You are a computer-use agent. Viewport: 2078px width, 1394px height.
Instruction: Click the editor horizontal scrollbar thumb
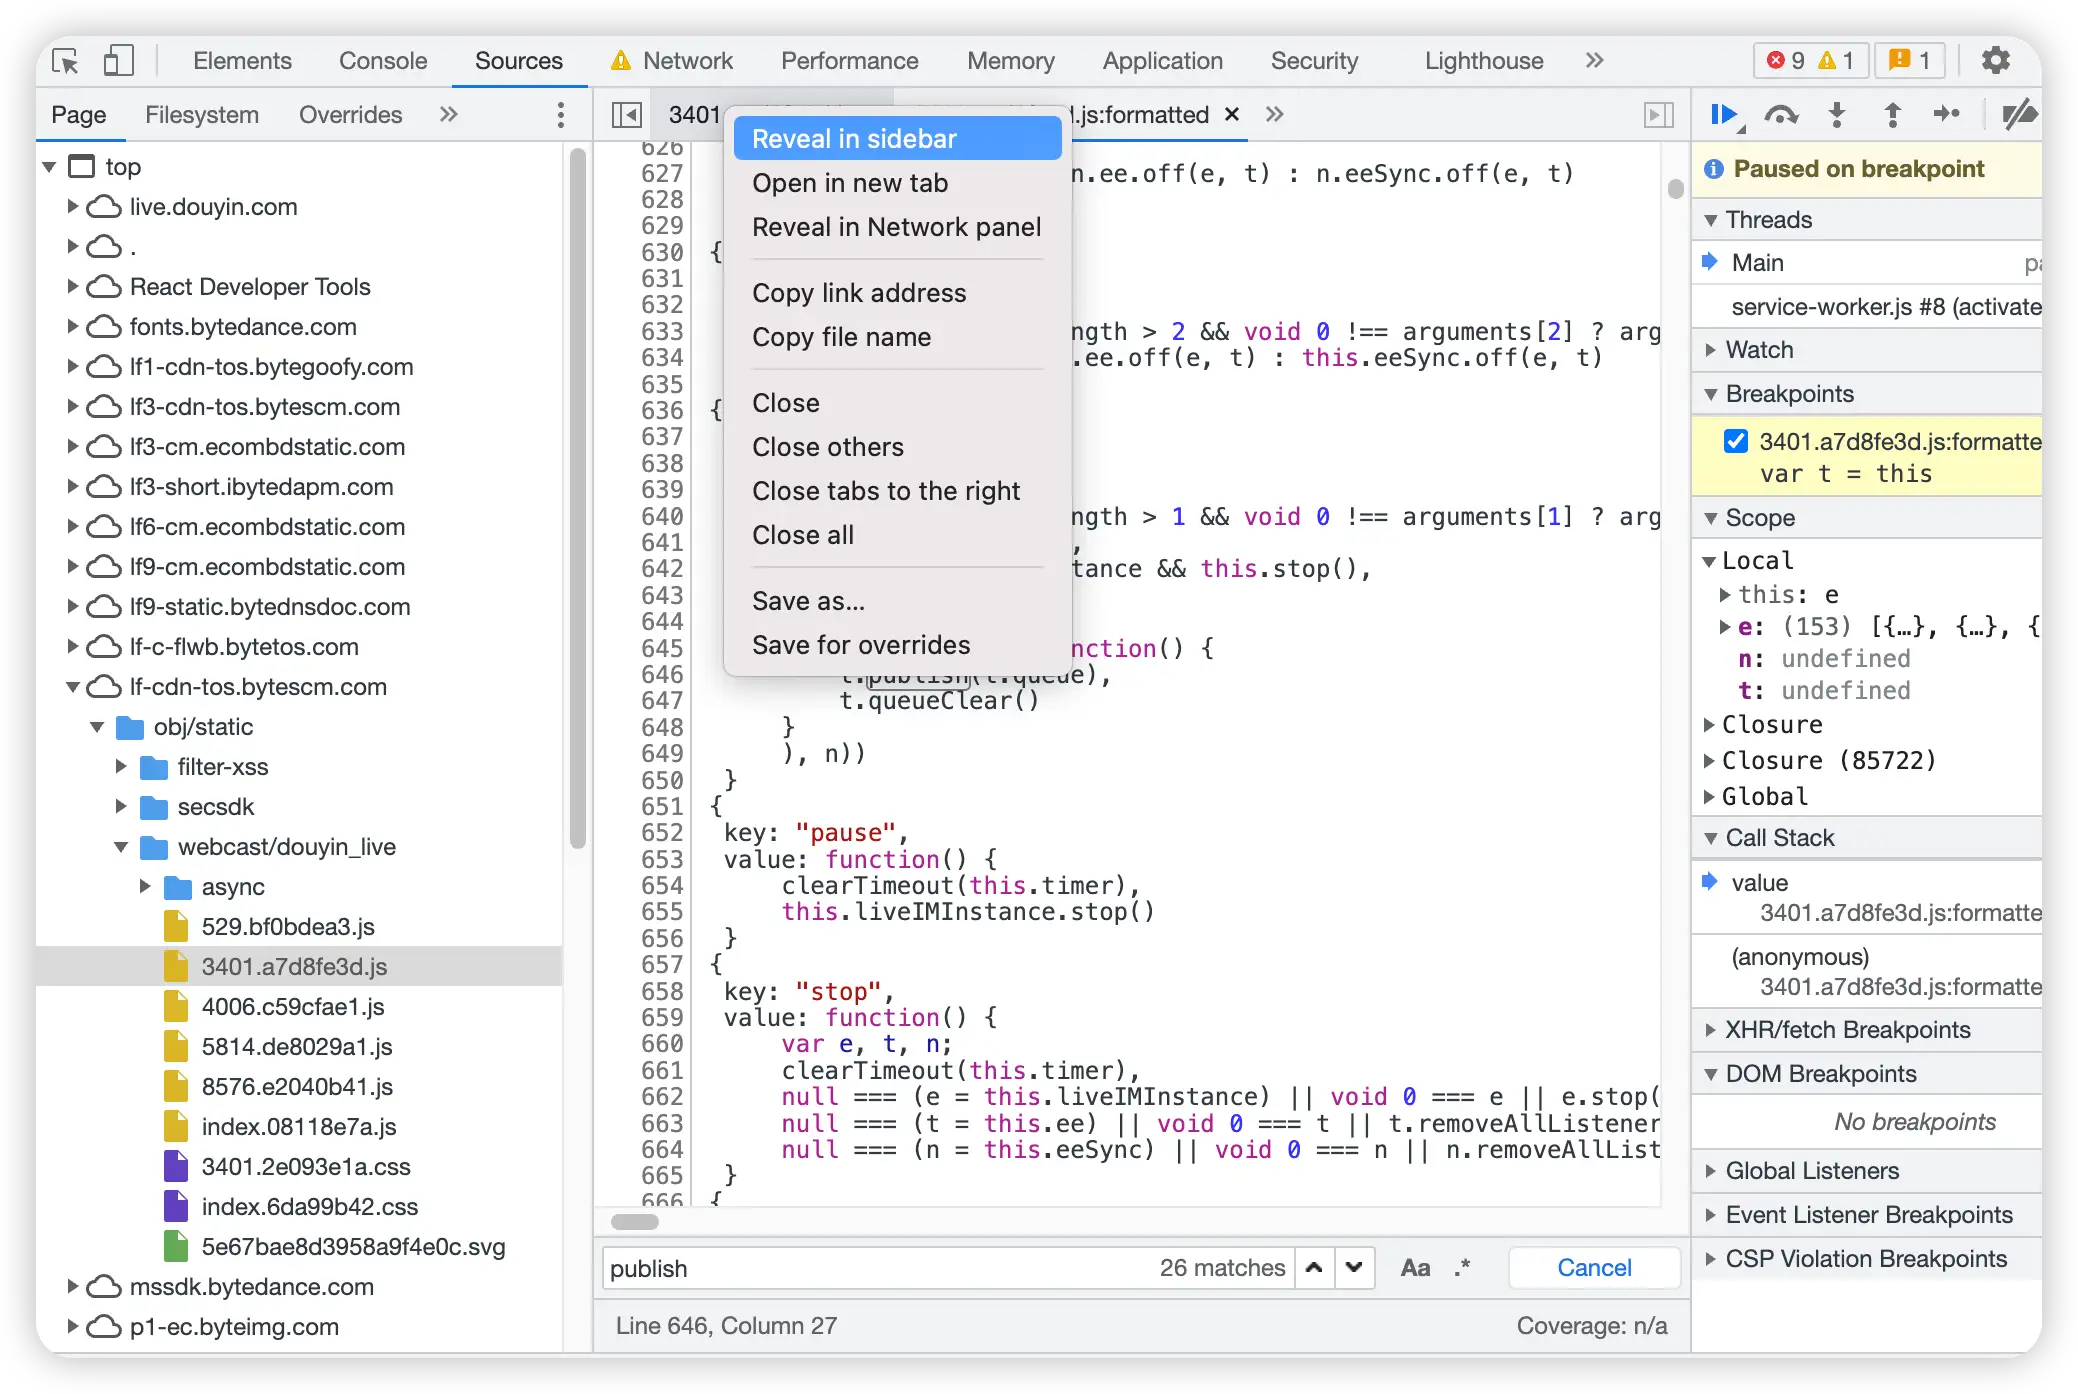635,1222
